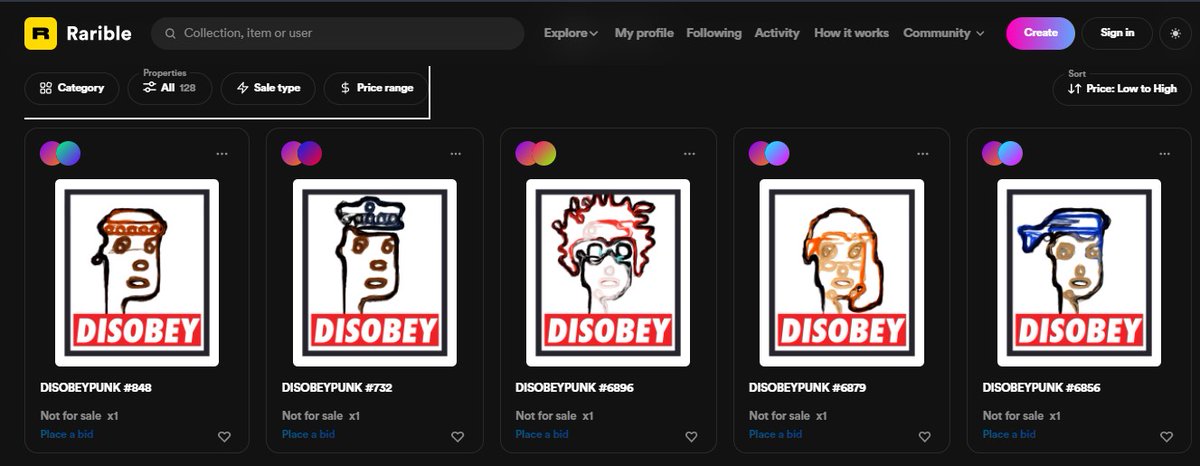Image resolution: width=1200 pixels, height=466 pixels.
Task: Click the Rarible wordmark text
Action: 98,33
